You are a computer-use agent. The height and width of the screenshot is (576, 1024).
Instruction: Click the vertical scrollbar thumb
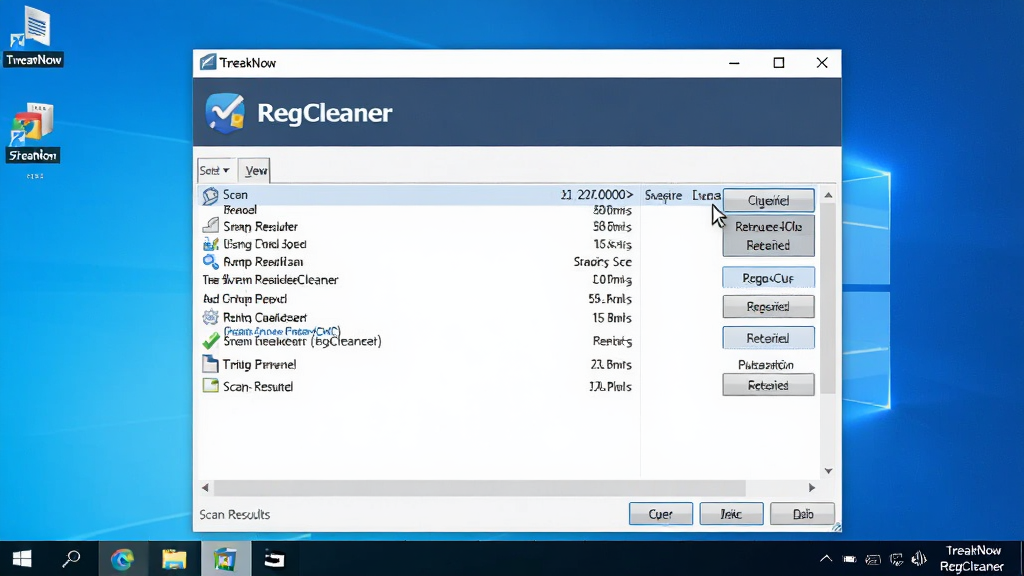tap(828, 298)
